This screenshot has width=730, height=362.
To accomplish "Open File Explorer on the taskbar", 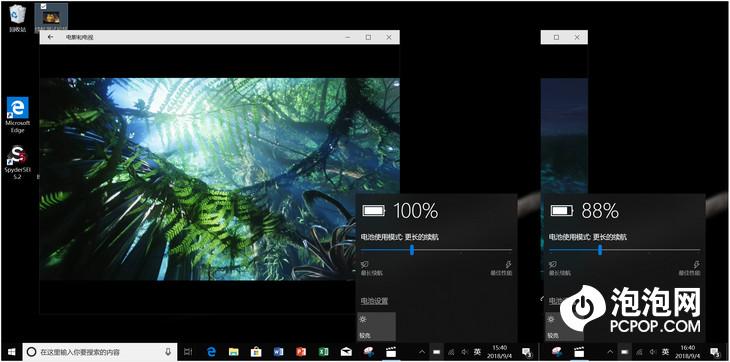I will coord(234,352).
